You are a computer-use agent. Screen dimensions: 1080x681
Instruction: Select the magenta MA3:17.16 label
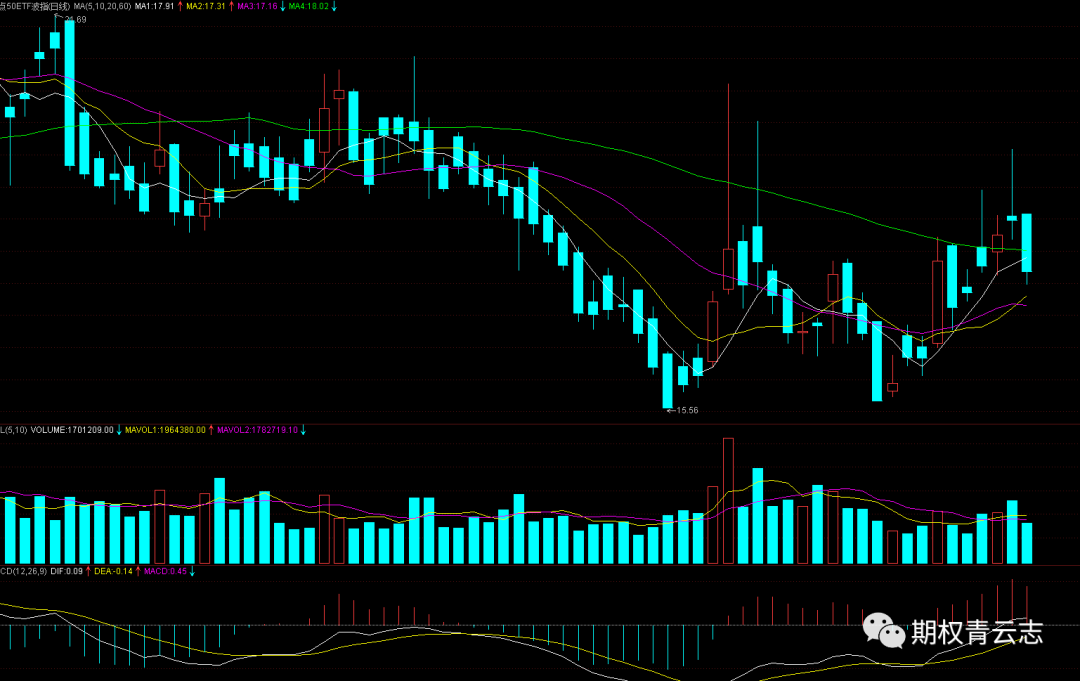258,6
